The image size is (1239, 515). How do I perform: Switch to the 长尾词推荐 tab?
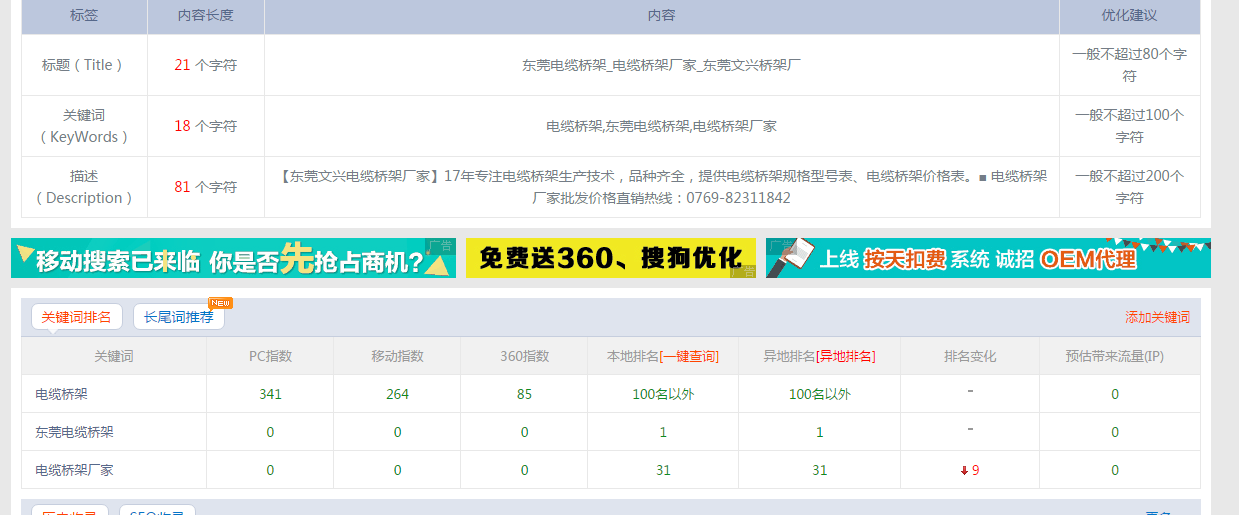pyautogui.click(x=178, y=317)
